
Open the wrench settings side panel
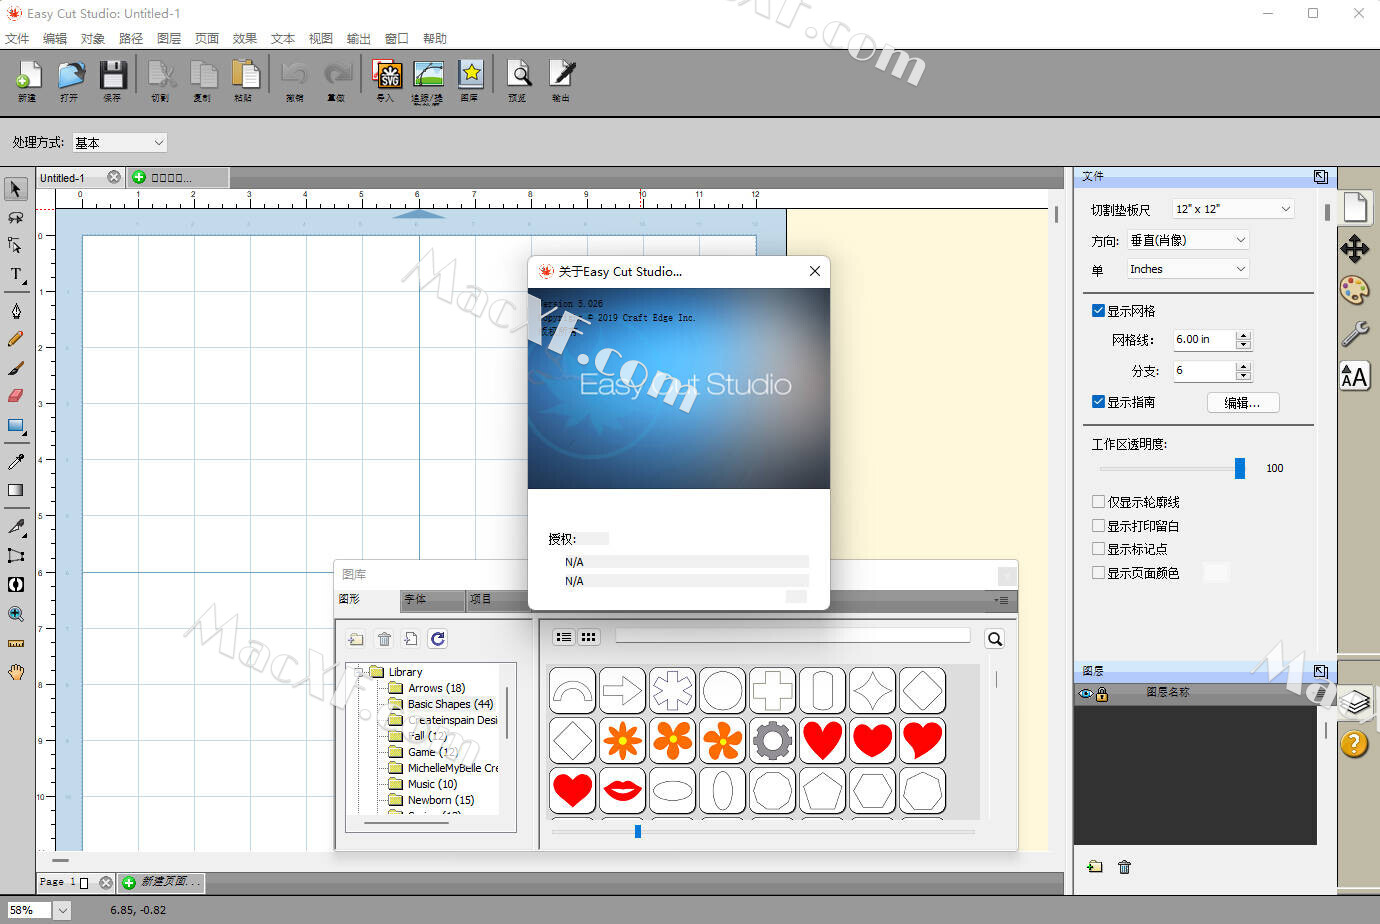point(1354,333)
